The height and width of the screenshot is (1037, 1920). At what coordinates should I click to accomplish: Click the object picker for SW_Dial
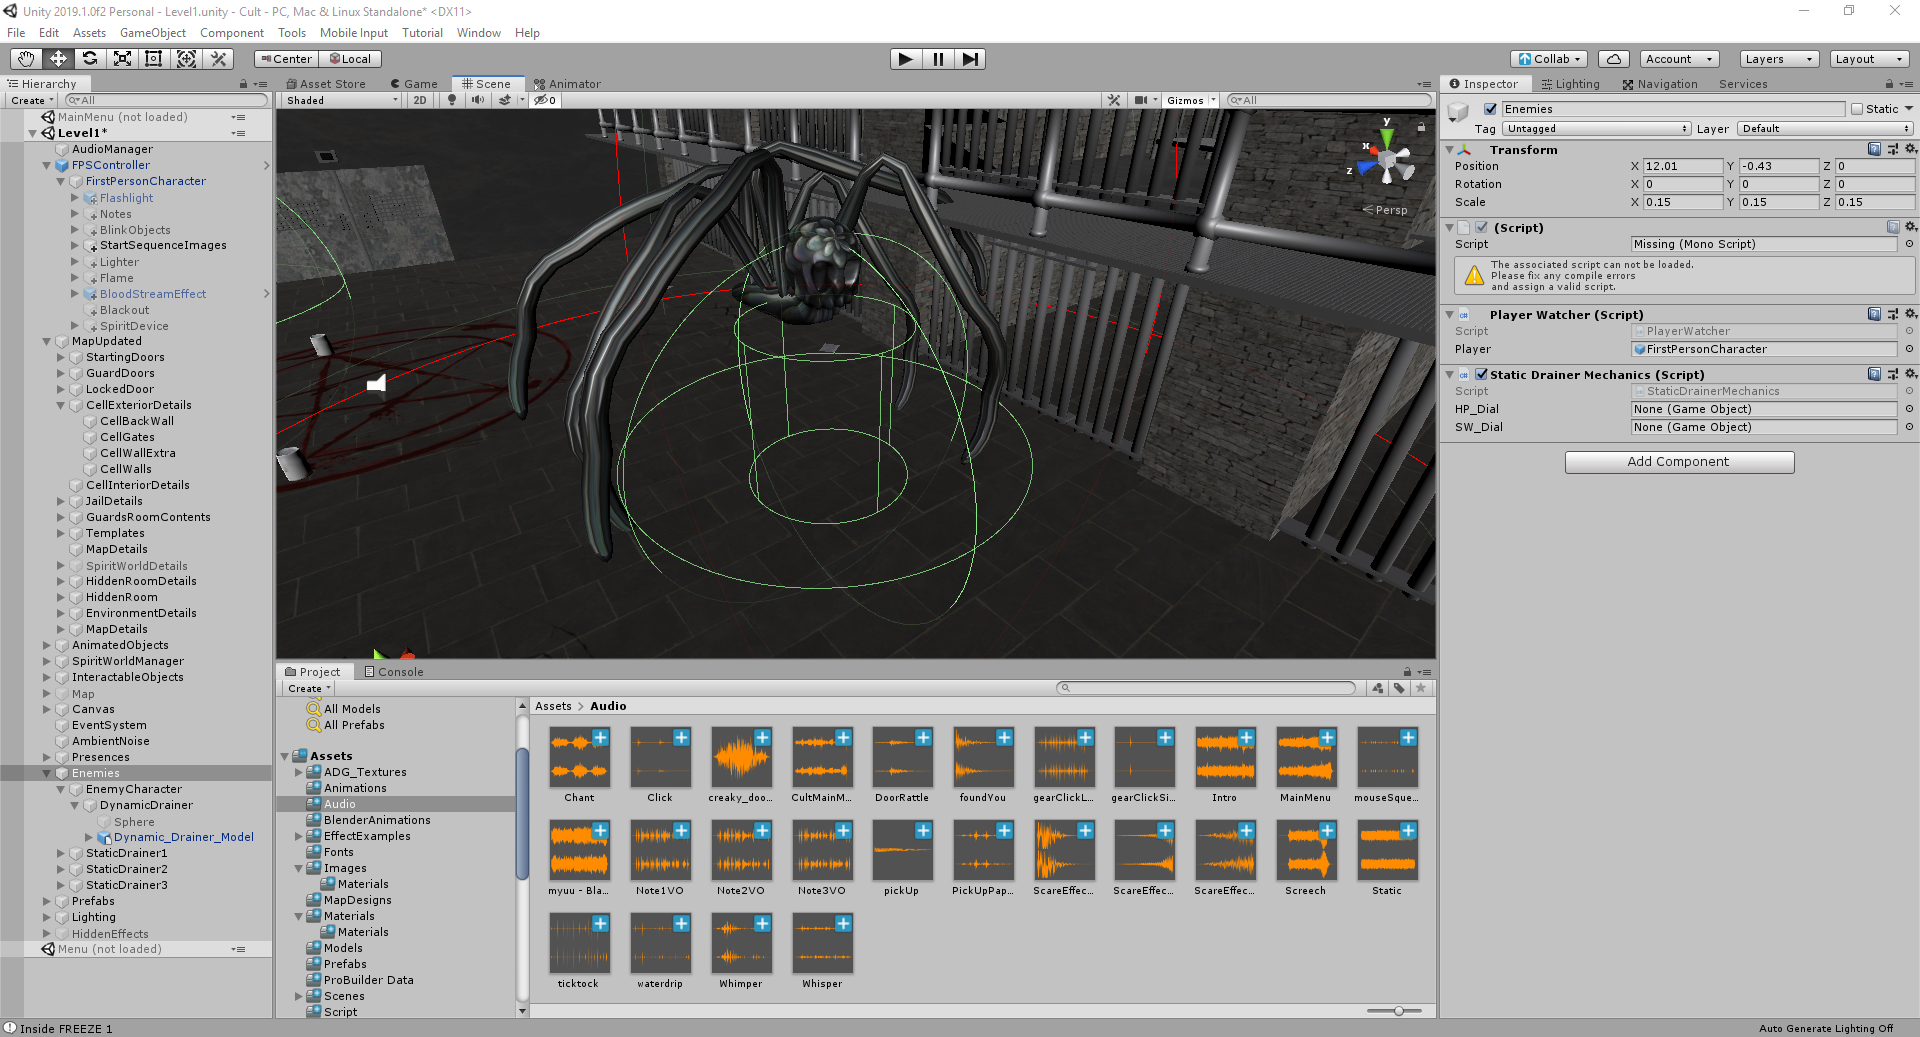tap(1909, 427)
